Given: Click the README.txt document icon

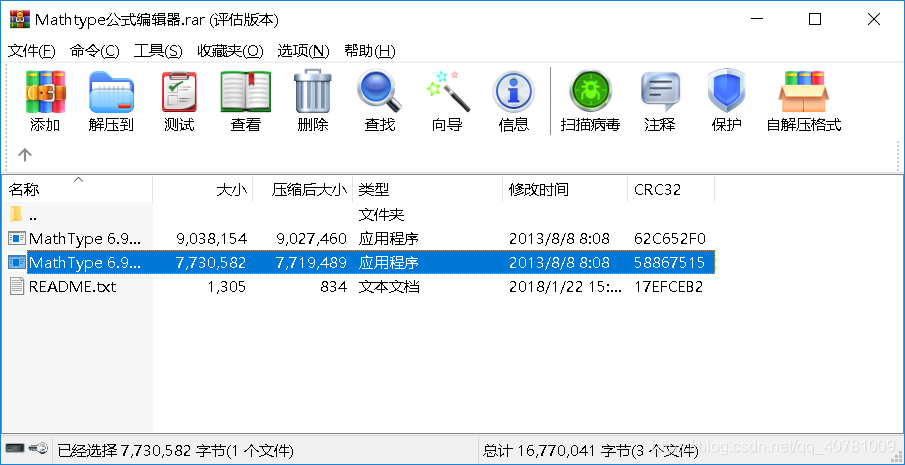Looking at the screenshot, I should tap(17, 286).
